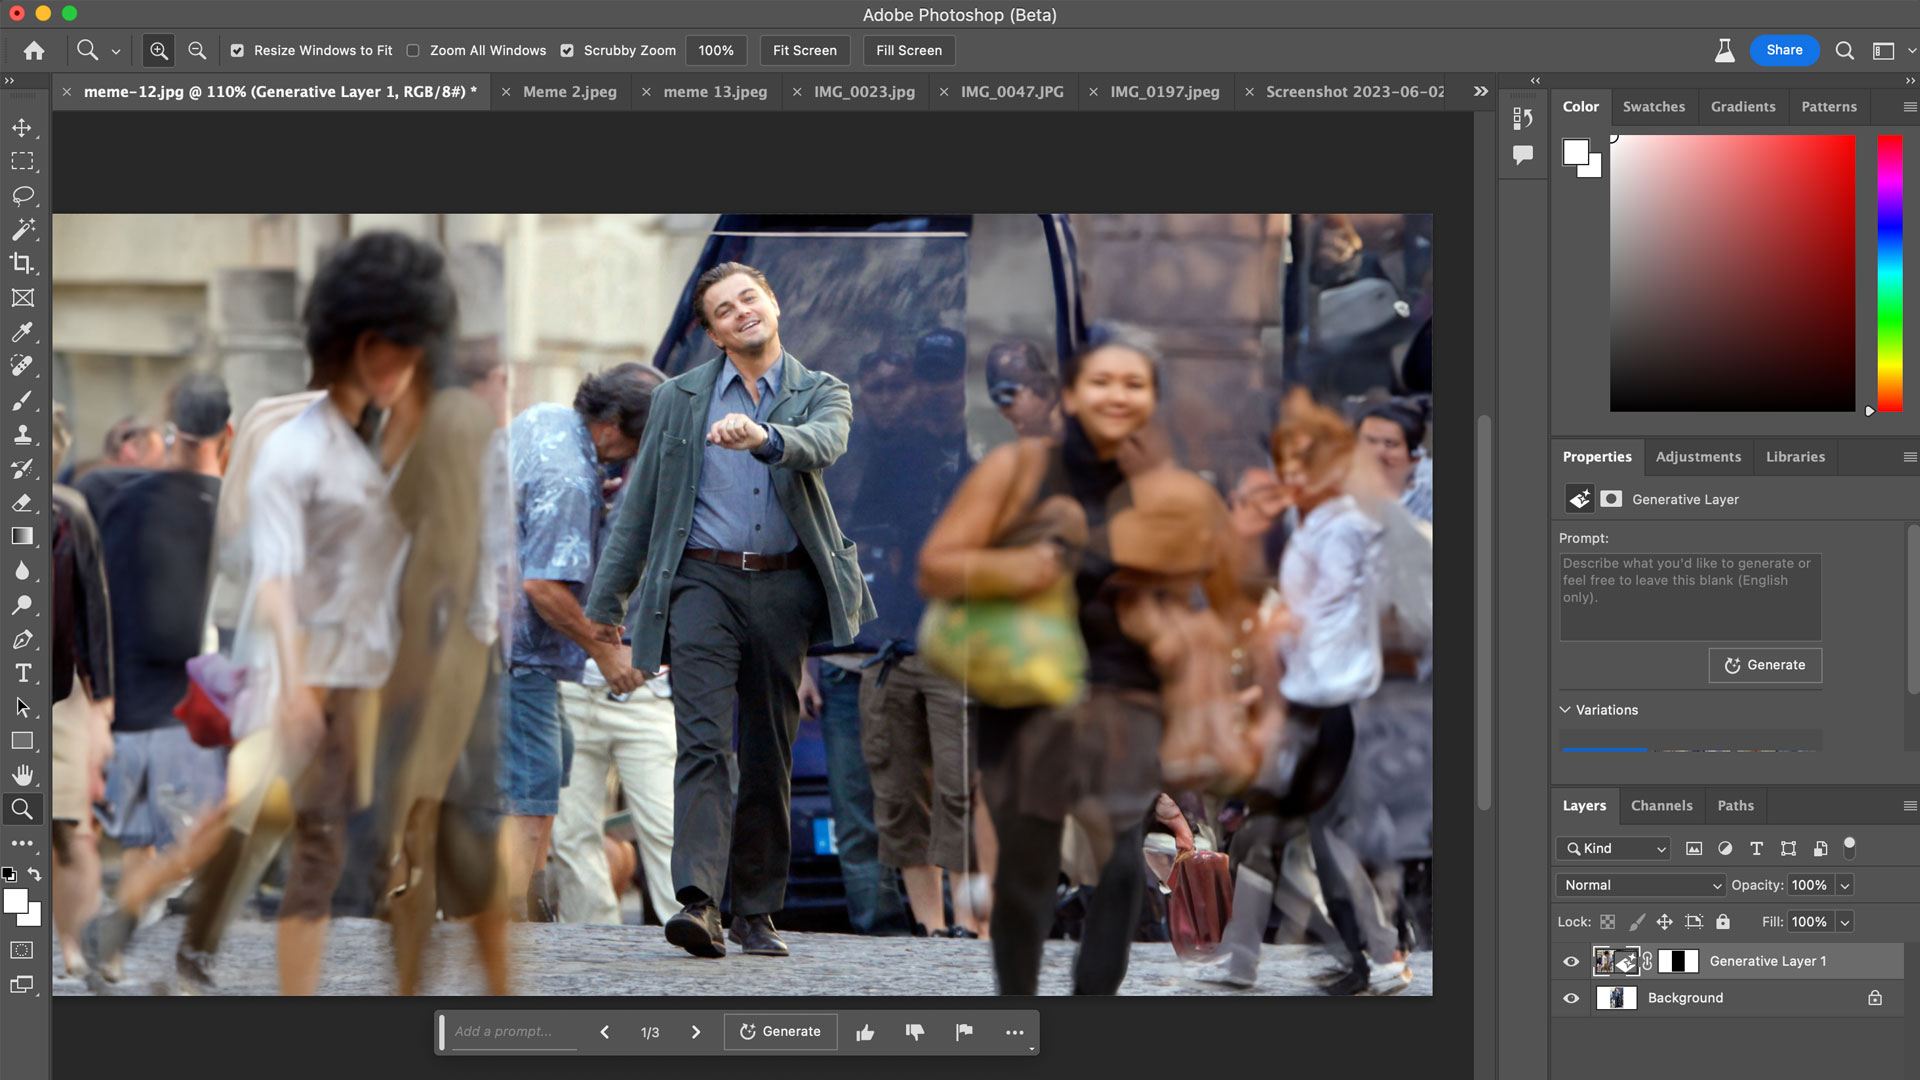
Task: Click the Fit Screen button
Action: click(x=804, y=50)
